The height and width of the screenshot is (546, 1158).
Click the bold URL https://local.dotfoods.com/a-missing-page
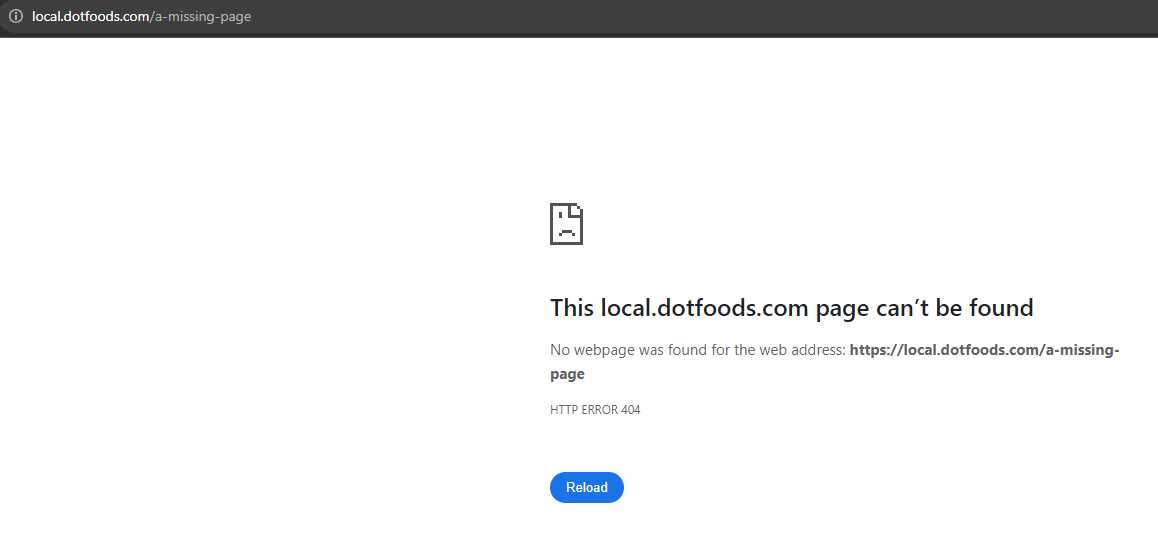[835, 362]
